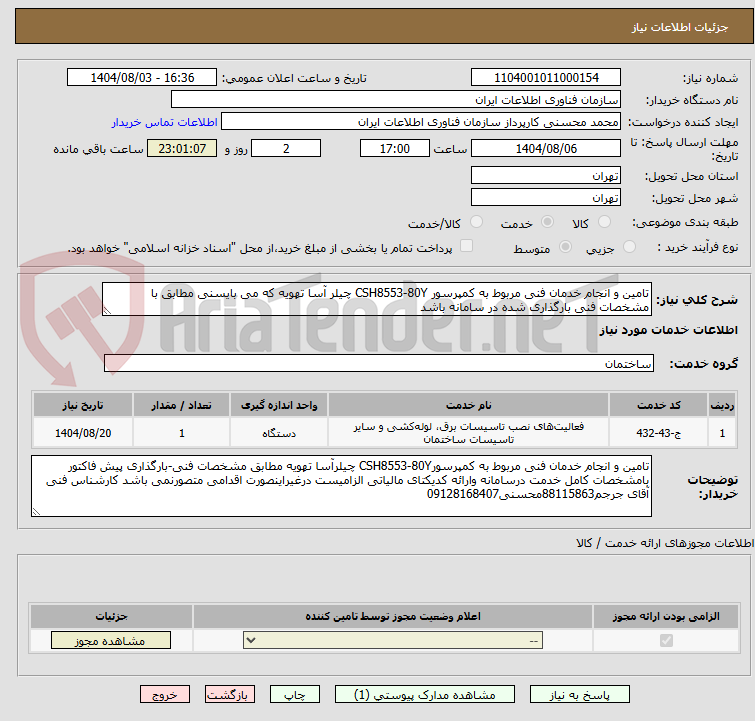Click service name cell فعالیت‌های نصب تاسیسات برق
The width and height of the screenshot is (755, 721).
pos(469,433)
